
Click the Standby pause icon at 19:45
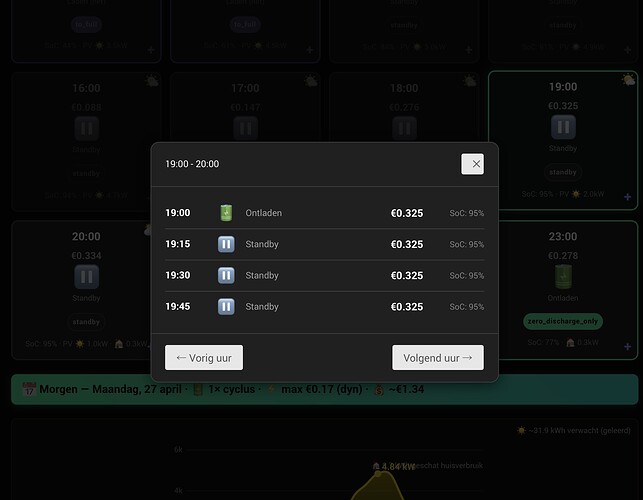(x=226, y=306)
